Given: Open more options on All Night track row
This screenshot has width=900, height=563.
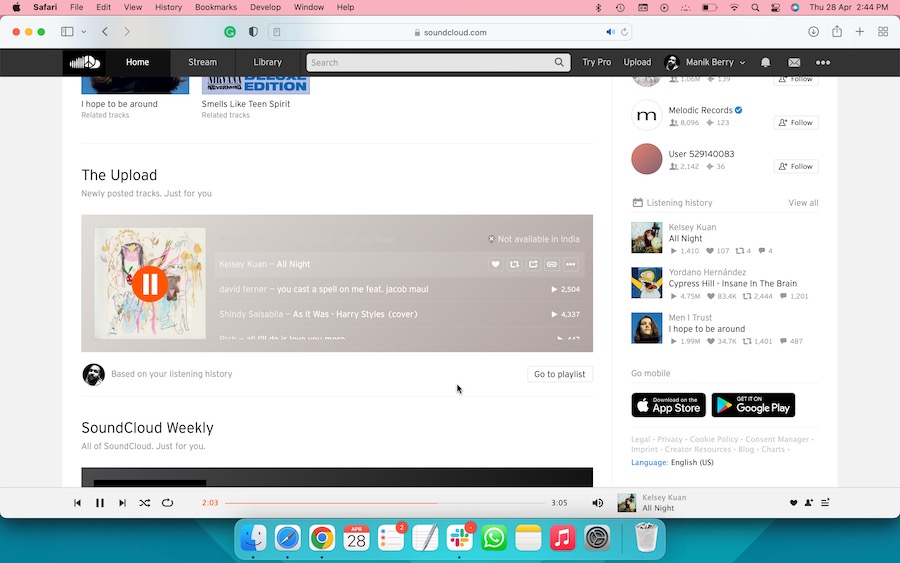Looking at the screenshot, I should click(x=571, y=264).
